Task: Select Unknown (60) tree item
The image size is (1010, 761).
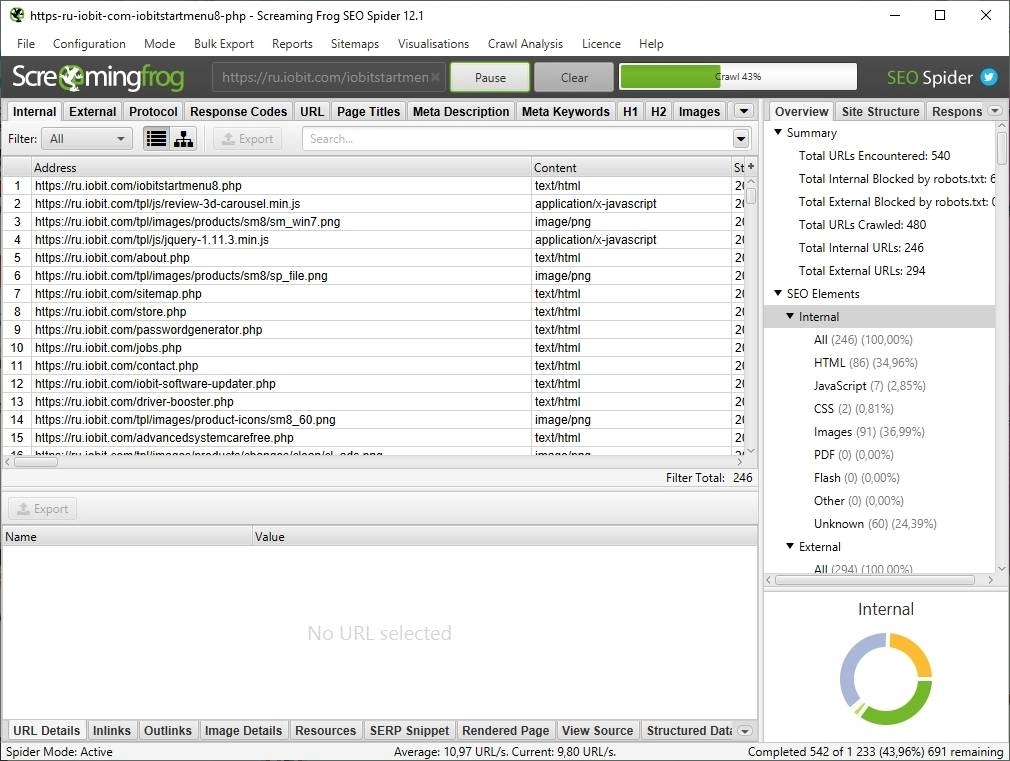Action: click(875, 524)
